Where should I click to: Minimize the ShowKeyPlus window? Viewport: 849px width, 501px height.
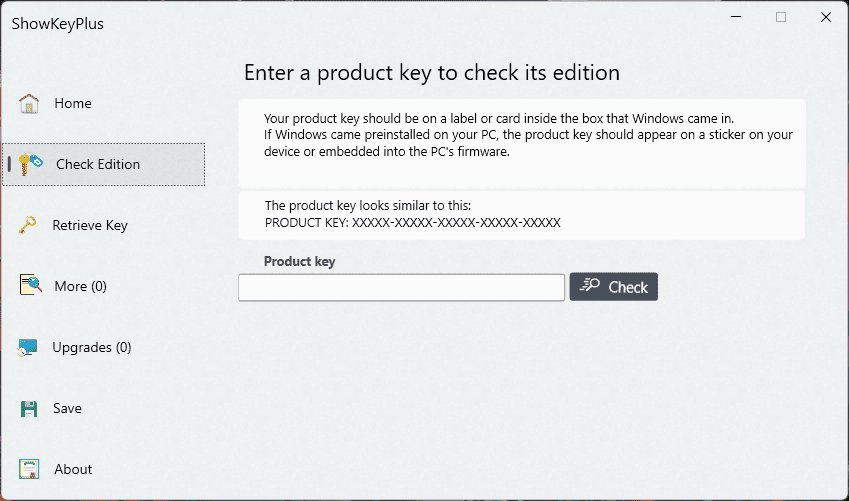[x=735, y=17]
